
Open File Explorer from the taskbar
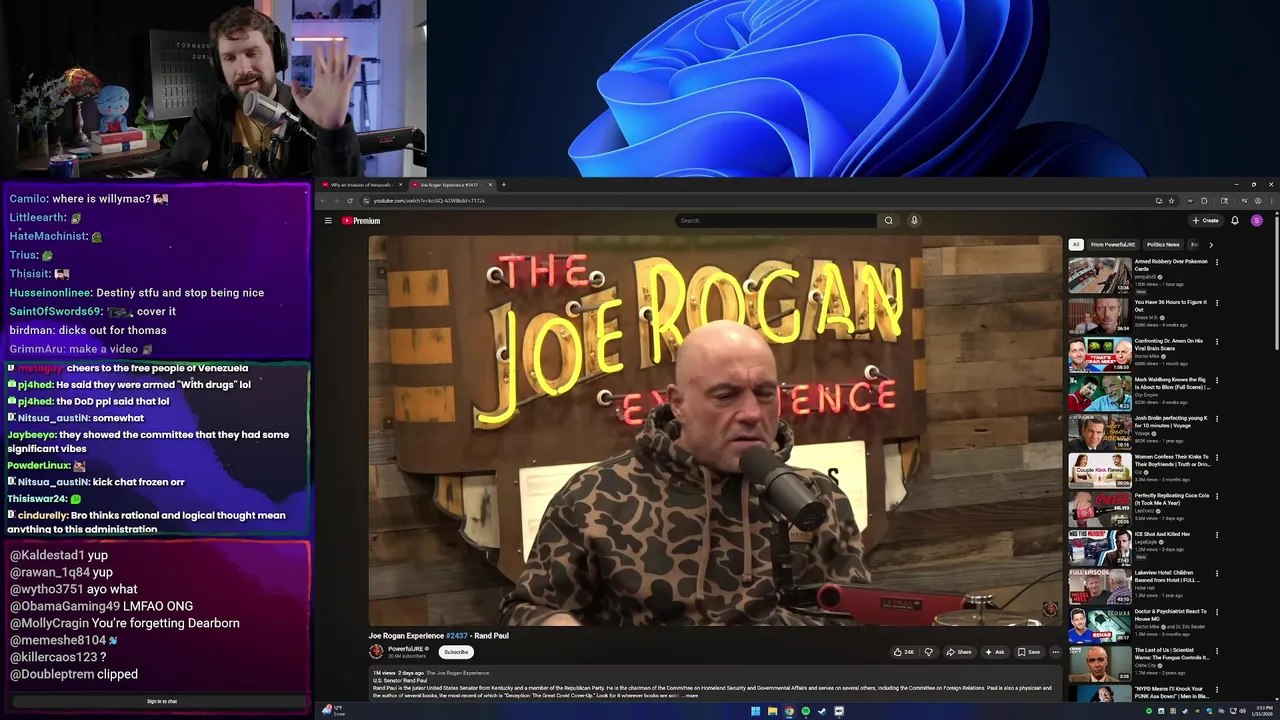772,711
